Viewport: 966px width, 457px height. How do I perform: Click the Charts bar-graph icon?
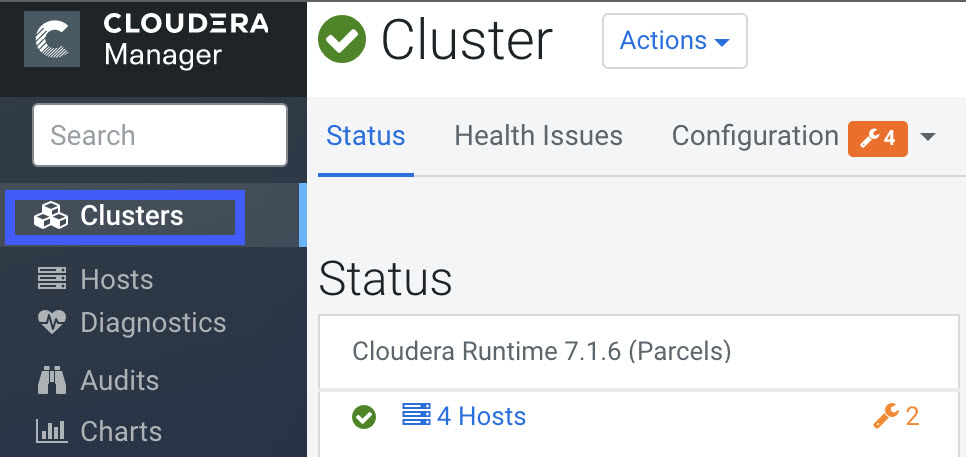52,431
